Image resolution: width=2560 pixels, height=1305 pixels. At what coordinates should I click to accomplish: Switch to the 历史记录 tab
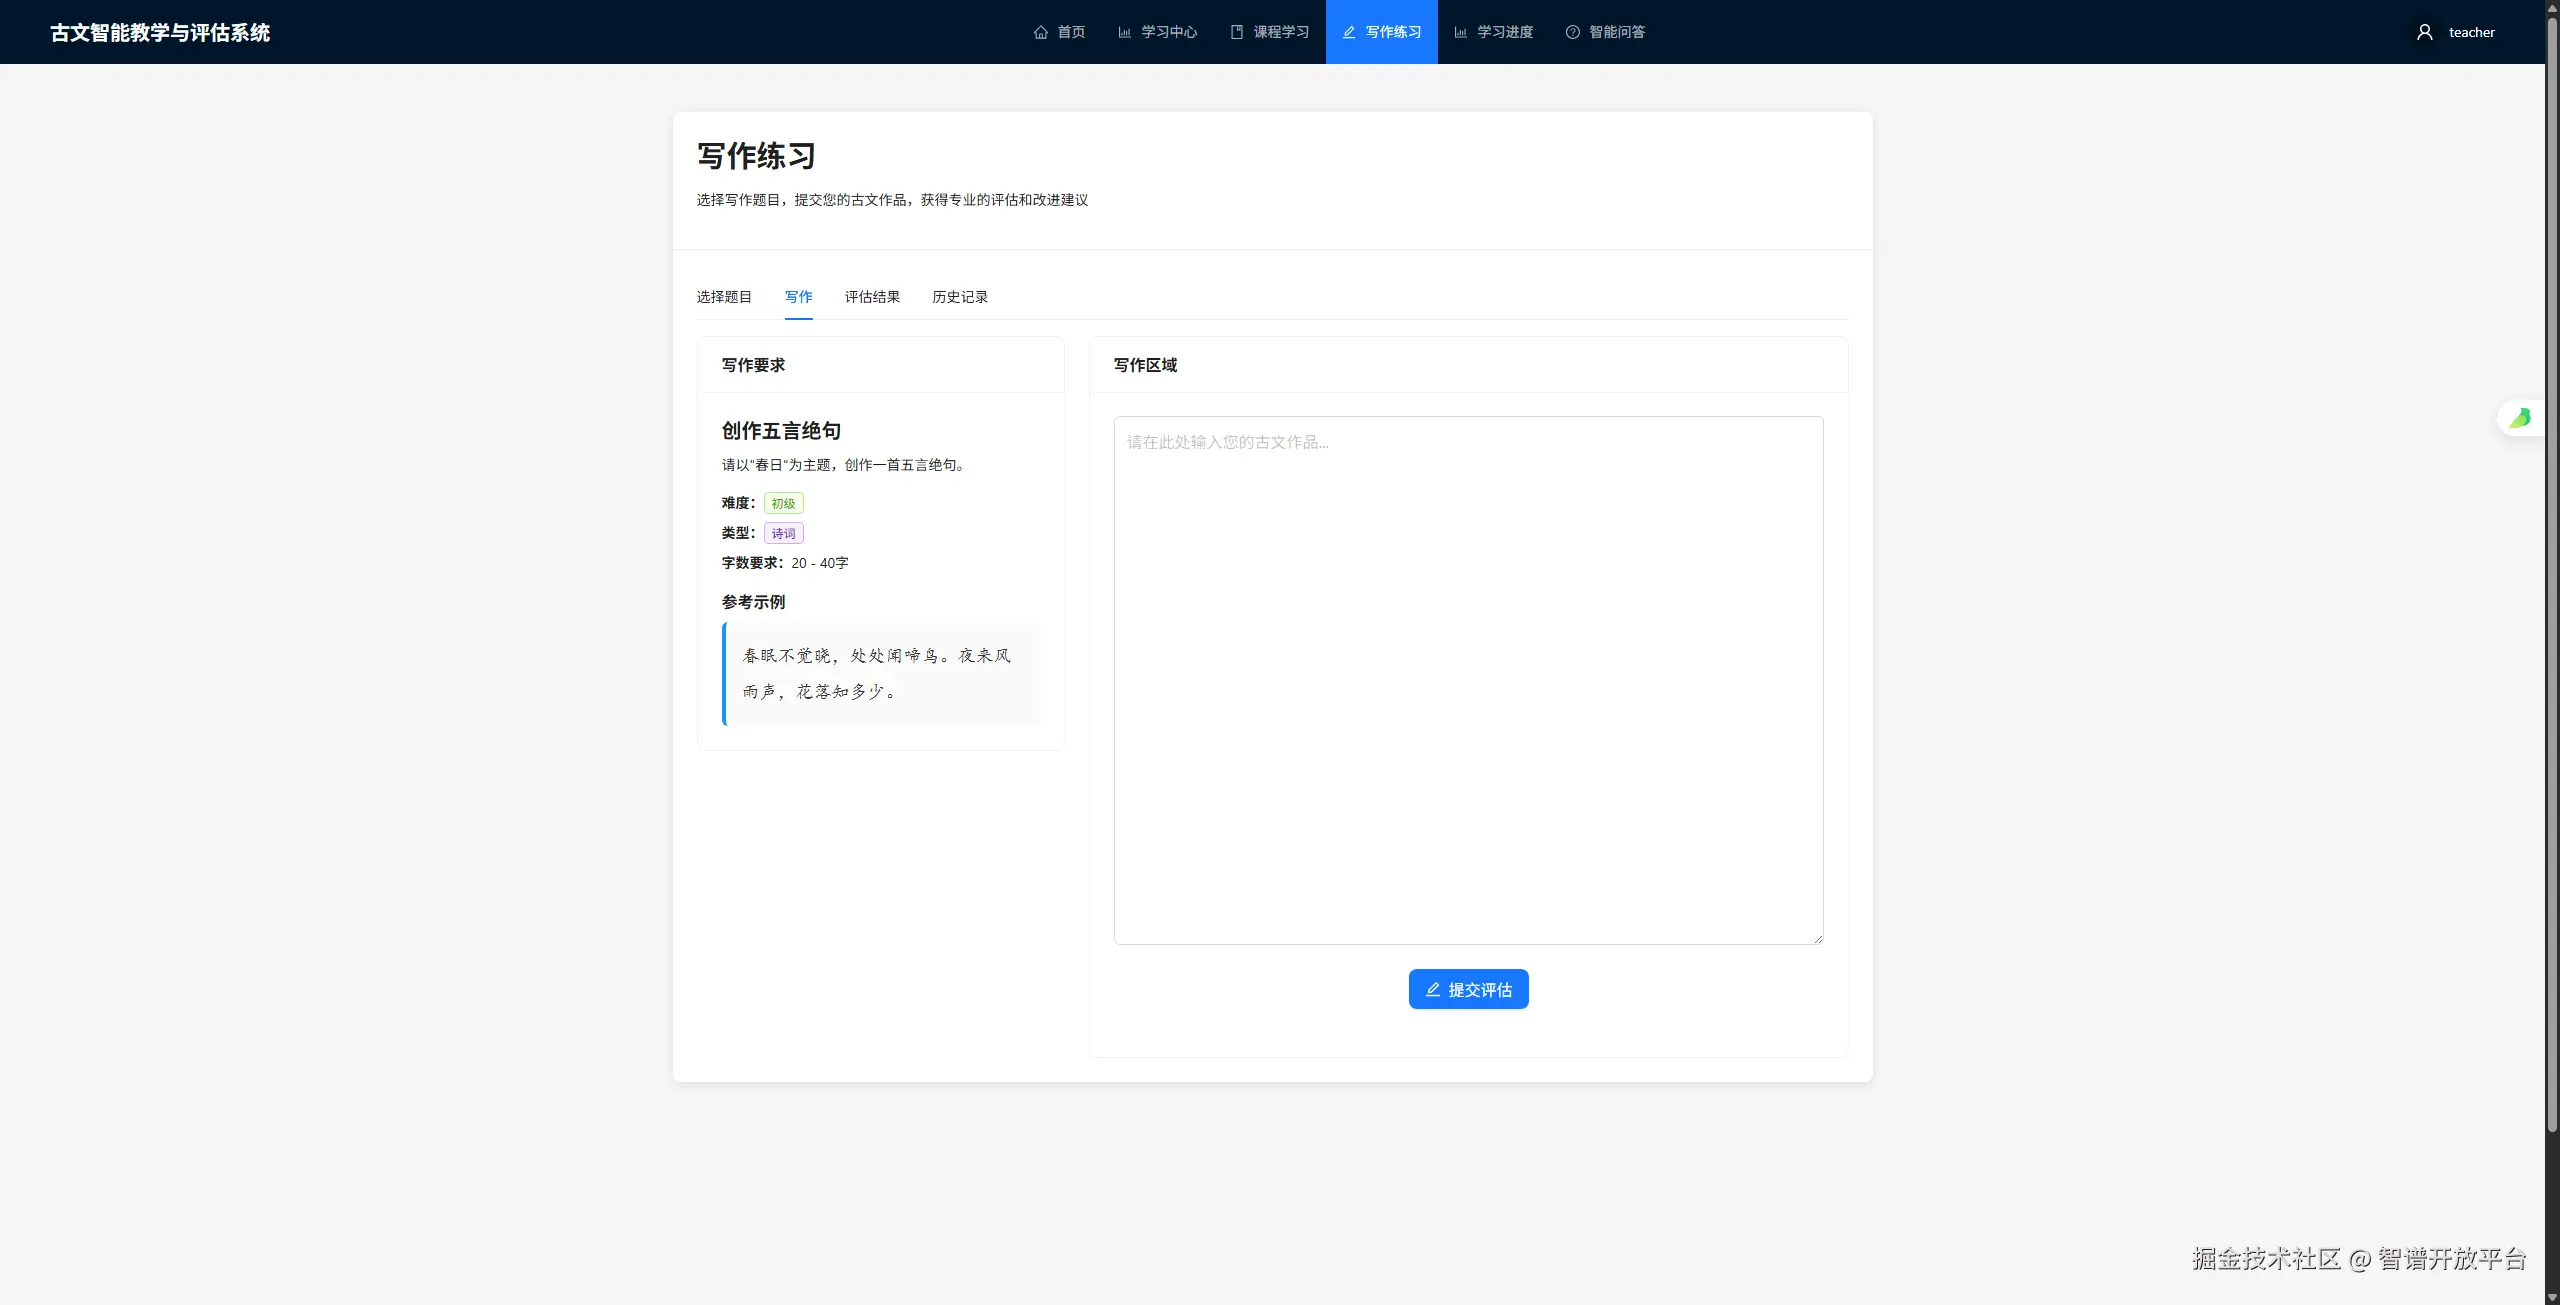pyautogui.click(x=959, y=297)
